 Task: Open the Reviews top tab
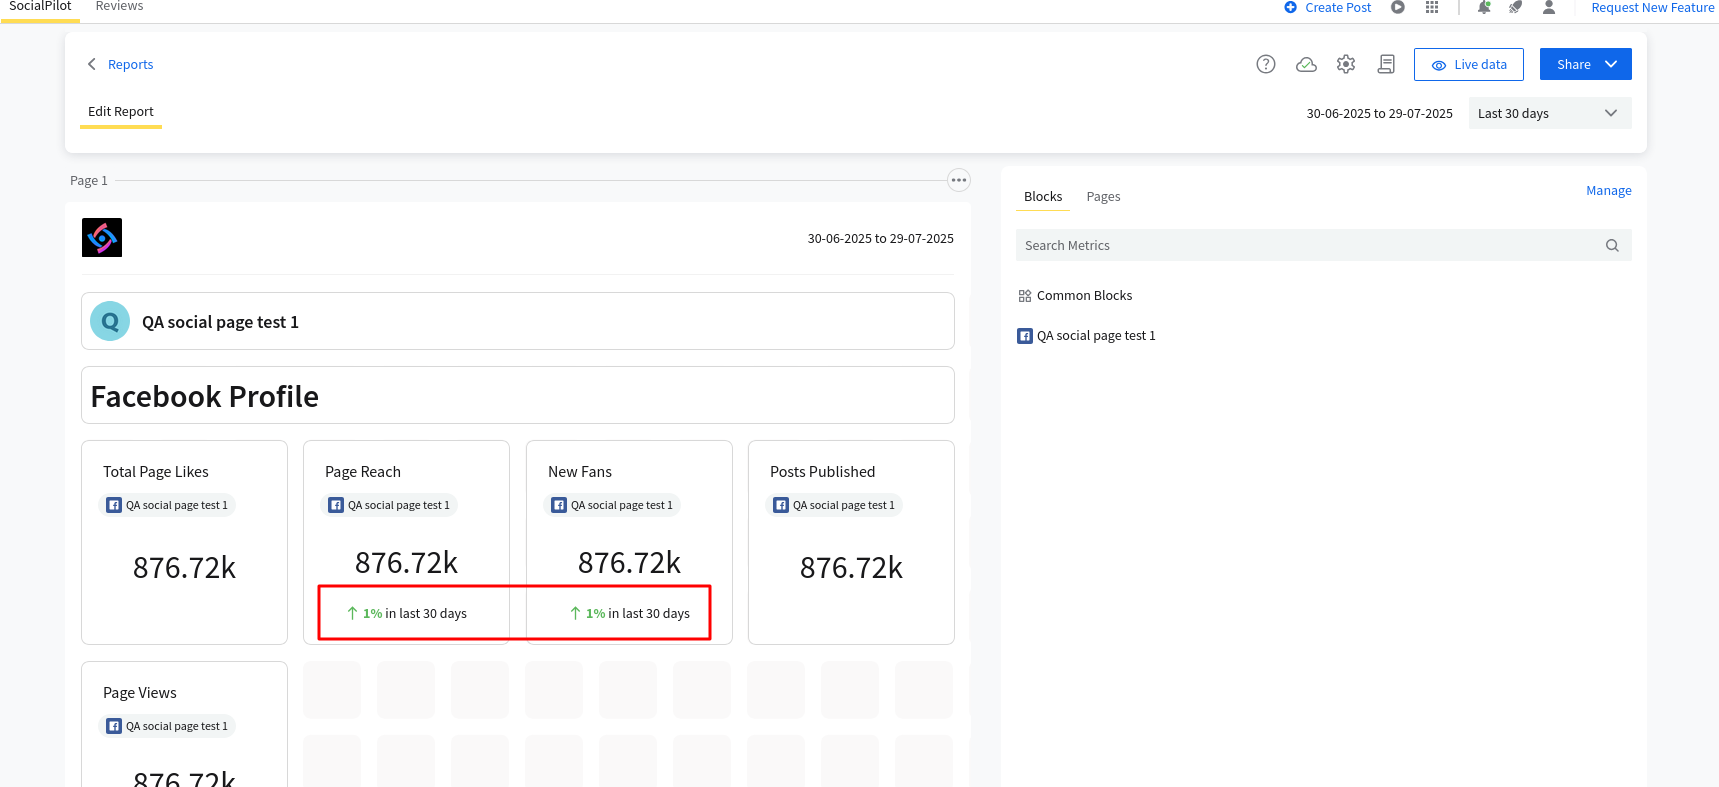pos(119,7)
